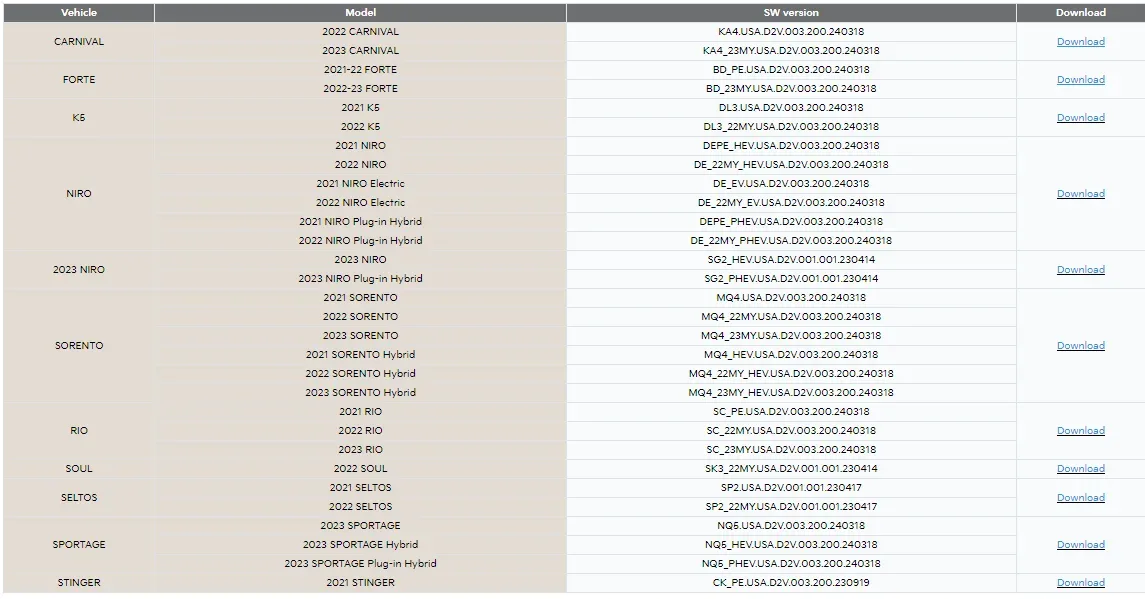
Task: Open the RIO Download link
Action: pos(1080,431)
